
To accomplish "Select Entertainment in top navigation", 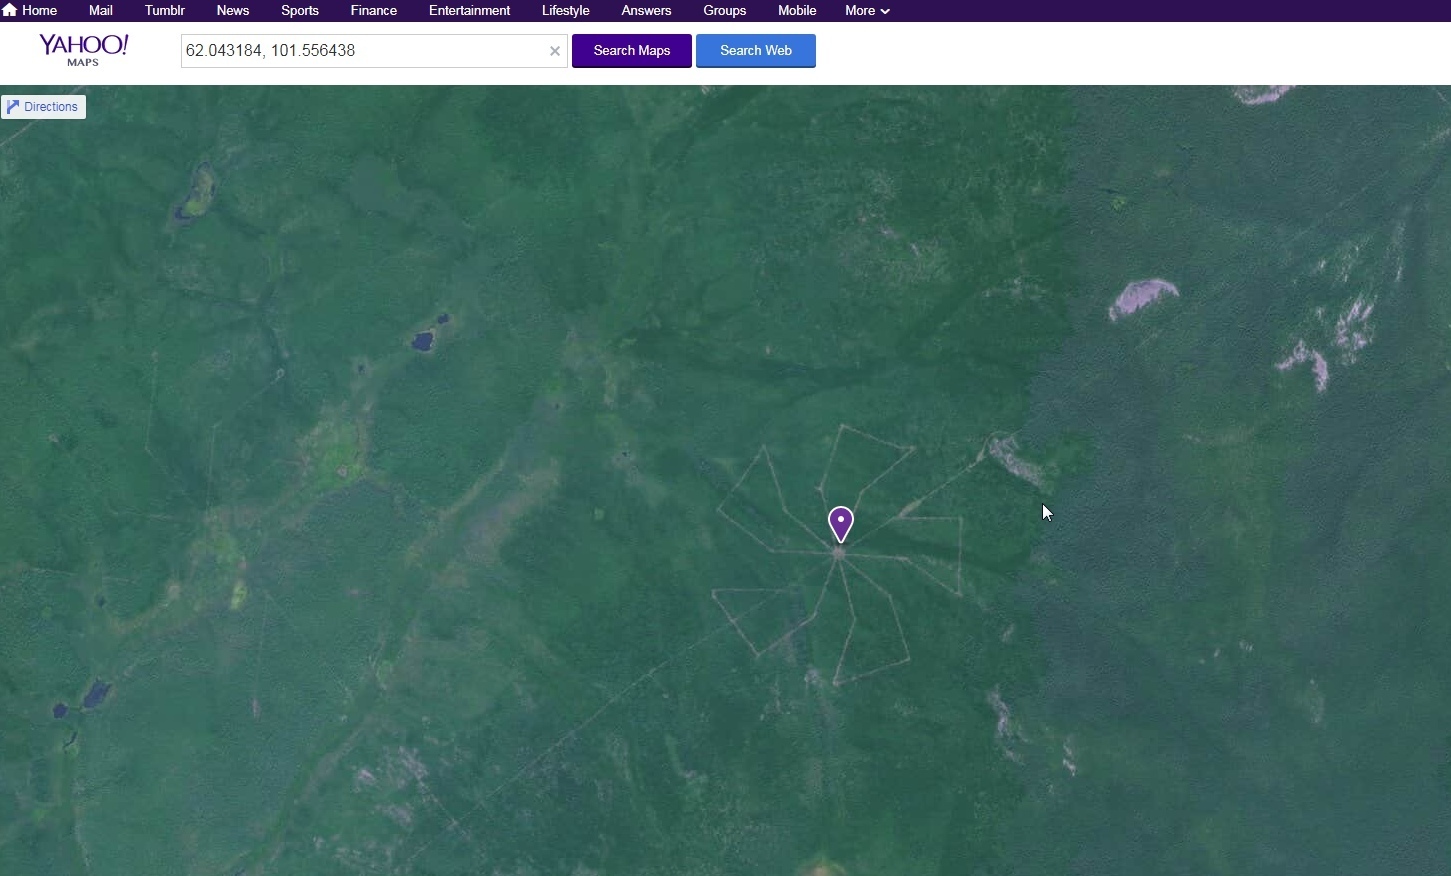I will [469, 10].
